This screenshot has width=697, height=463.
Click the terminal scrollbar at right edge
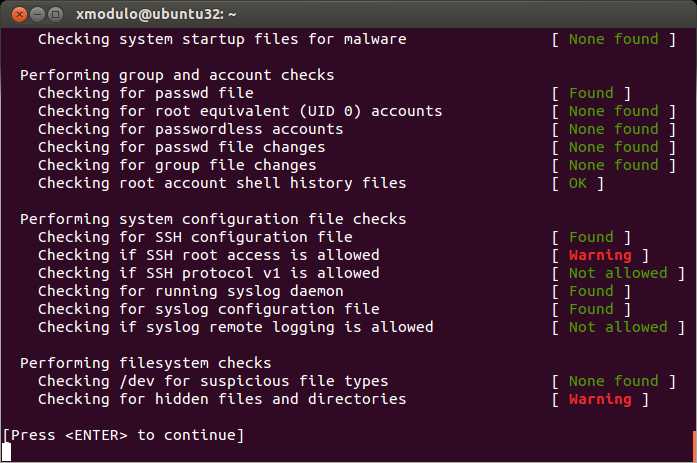[694, 446]
